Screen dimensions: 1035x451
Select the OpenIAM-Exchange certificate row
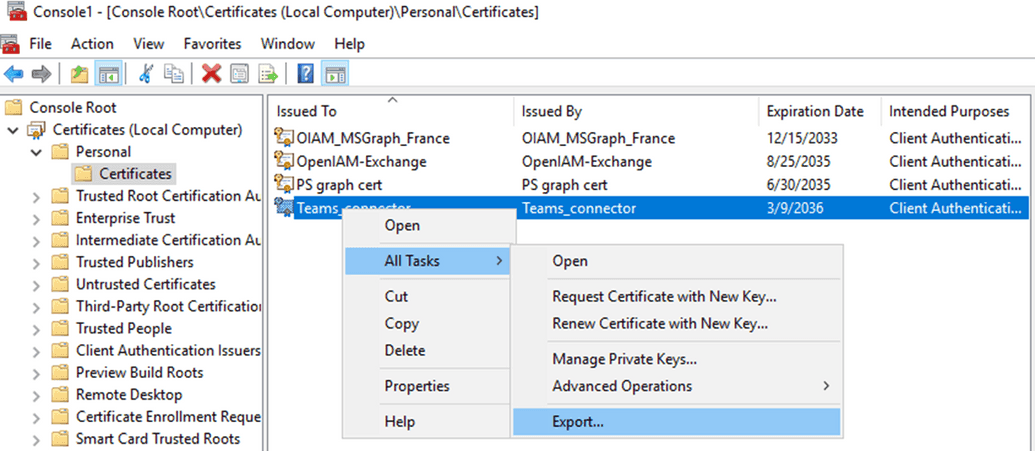click(x=361, y=161)
